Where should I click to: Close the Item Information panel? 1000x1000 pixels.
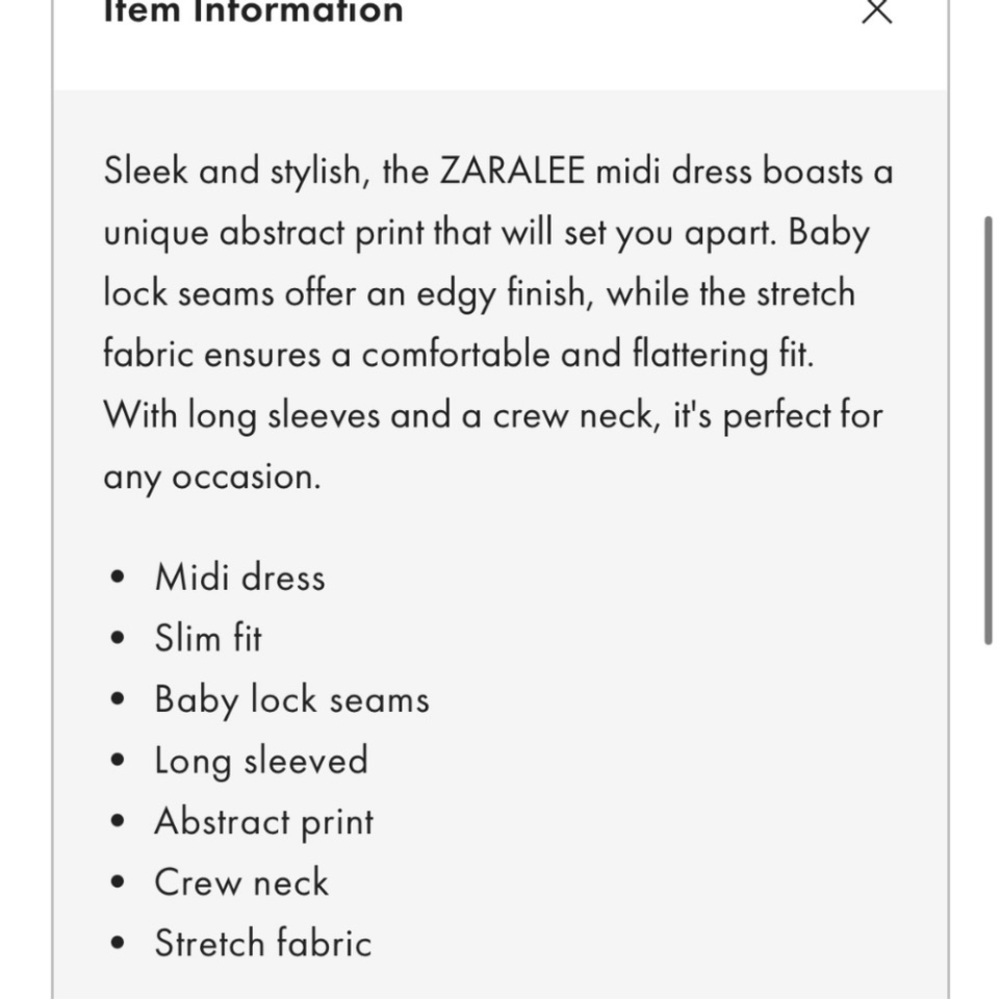(x=877, y=11)
